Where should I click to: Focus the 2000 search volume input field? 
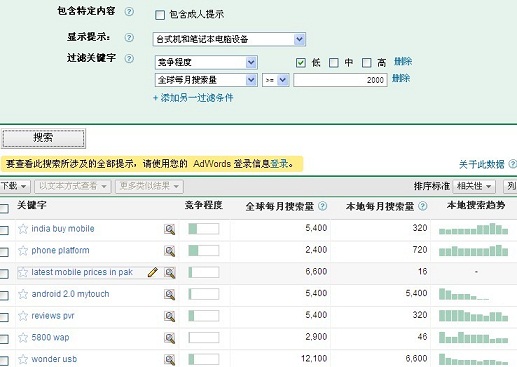tap(340, 80)
